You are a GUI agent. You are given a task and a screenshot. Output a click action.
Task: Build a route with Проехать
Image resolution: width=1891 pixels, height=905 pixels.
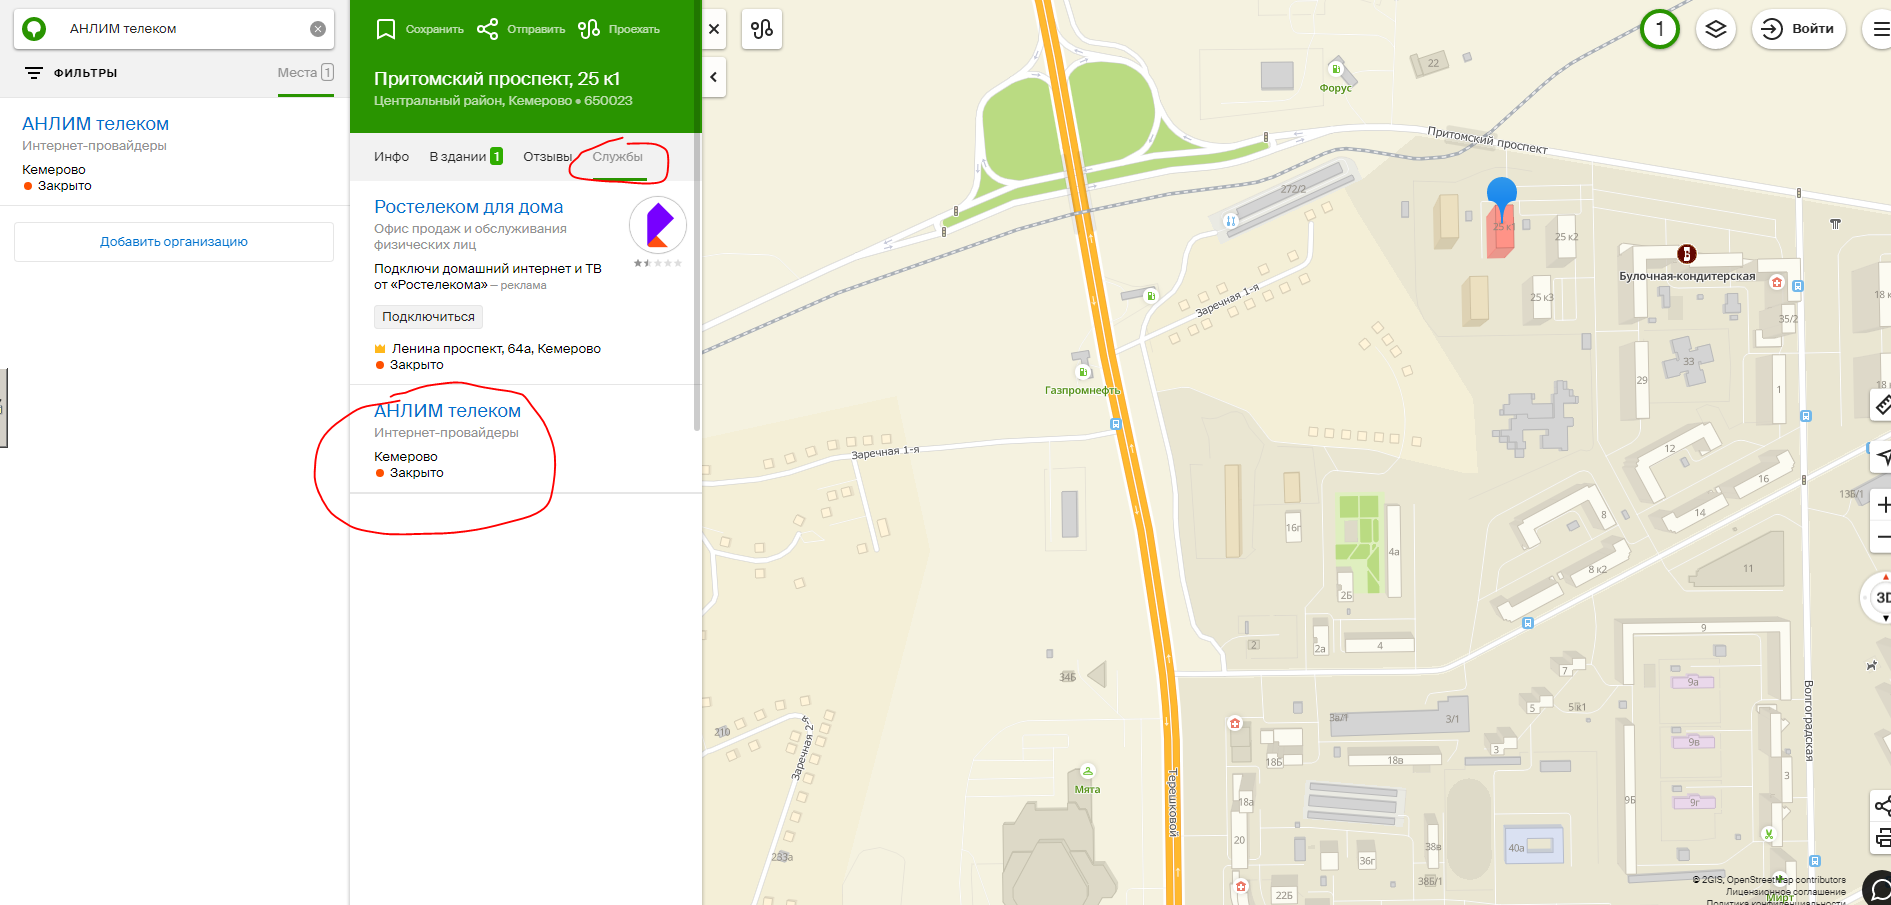[619, 29]
